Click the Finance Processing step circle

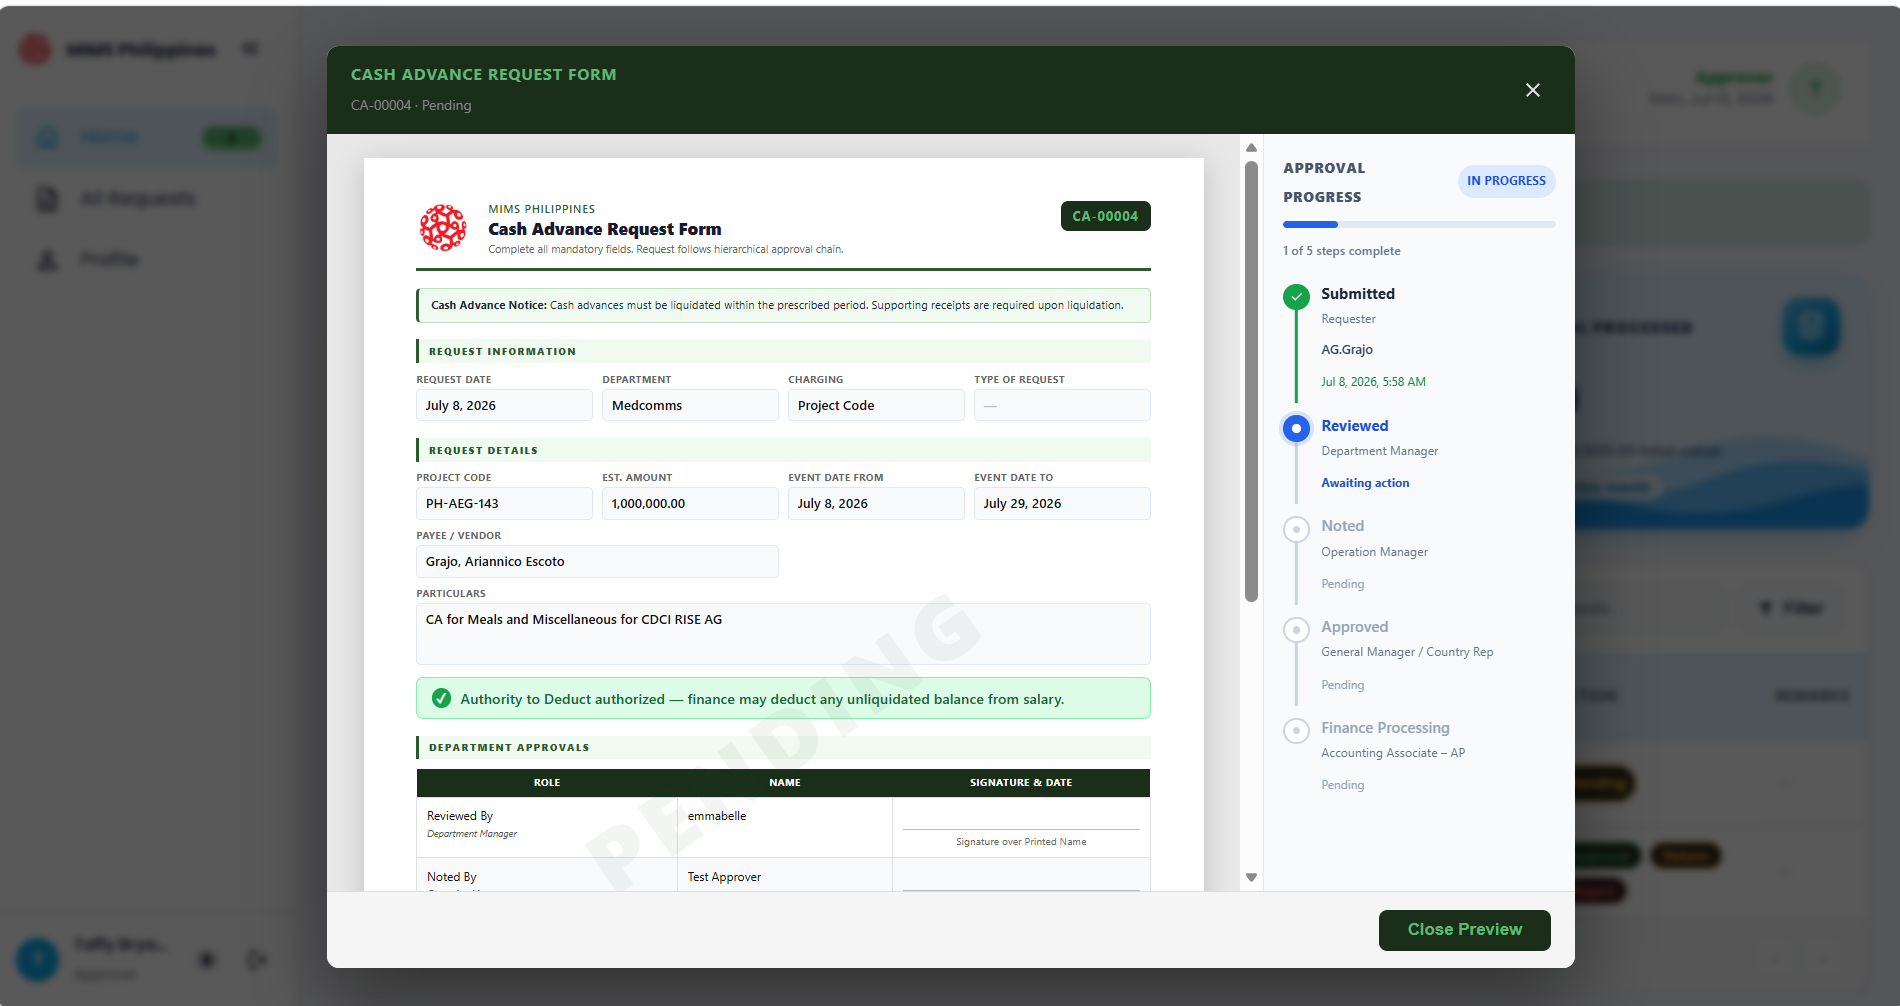coord(1296,730)
